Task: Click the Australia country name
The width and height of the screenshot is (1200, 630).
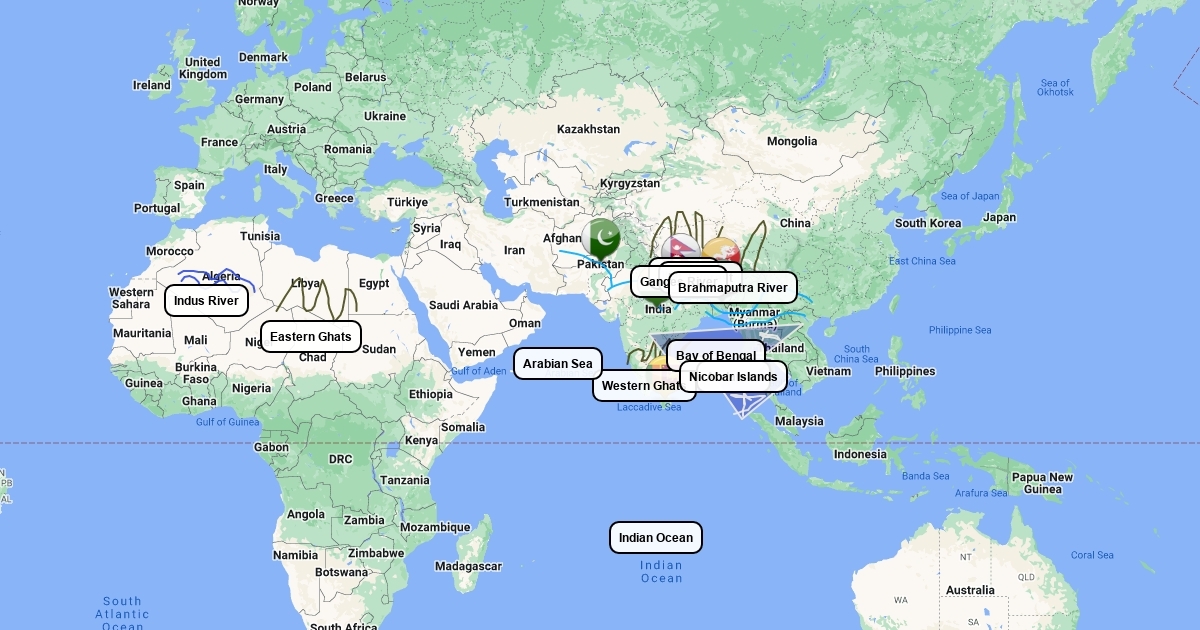Action: point(970,590)
